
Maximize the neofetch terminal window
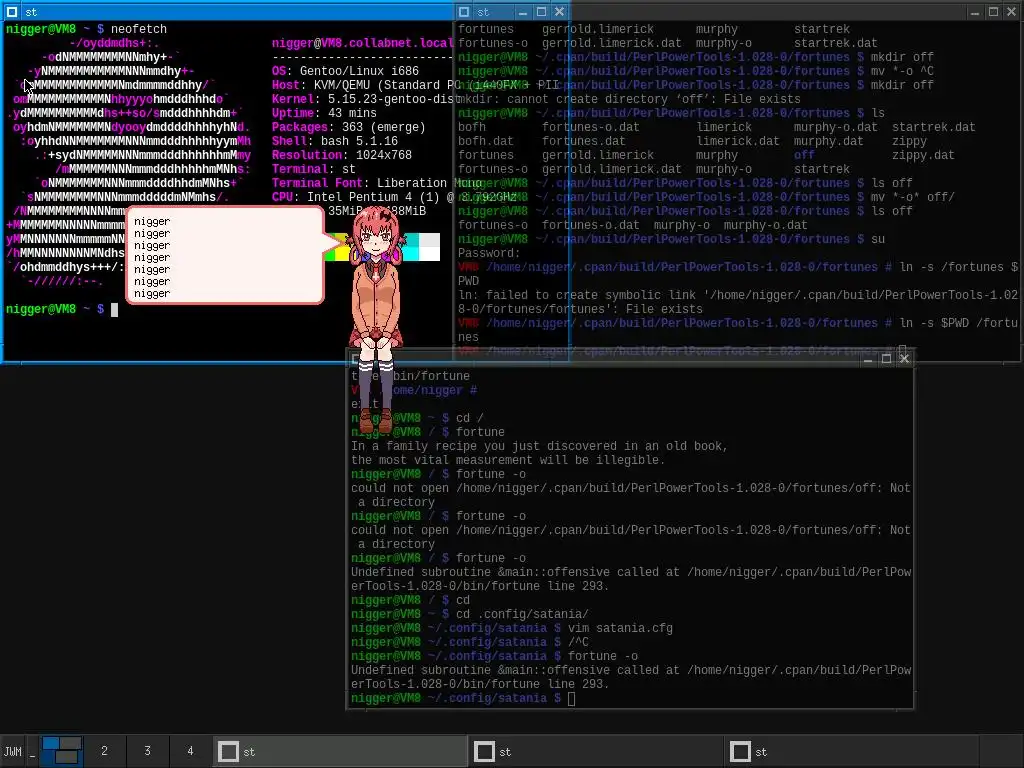(x=541, y=12)
